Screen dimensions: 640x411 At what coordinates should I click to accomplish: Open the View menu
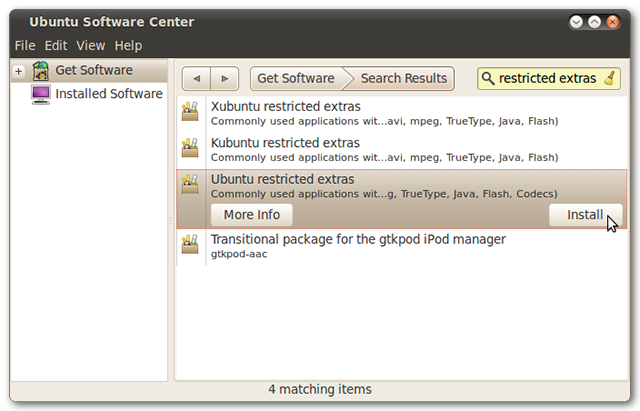pos(91,45)
